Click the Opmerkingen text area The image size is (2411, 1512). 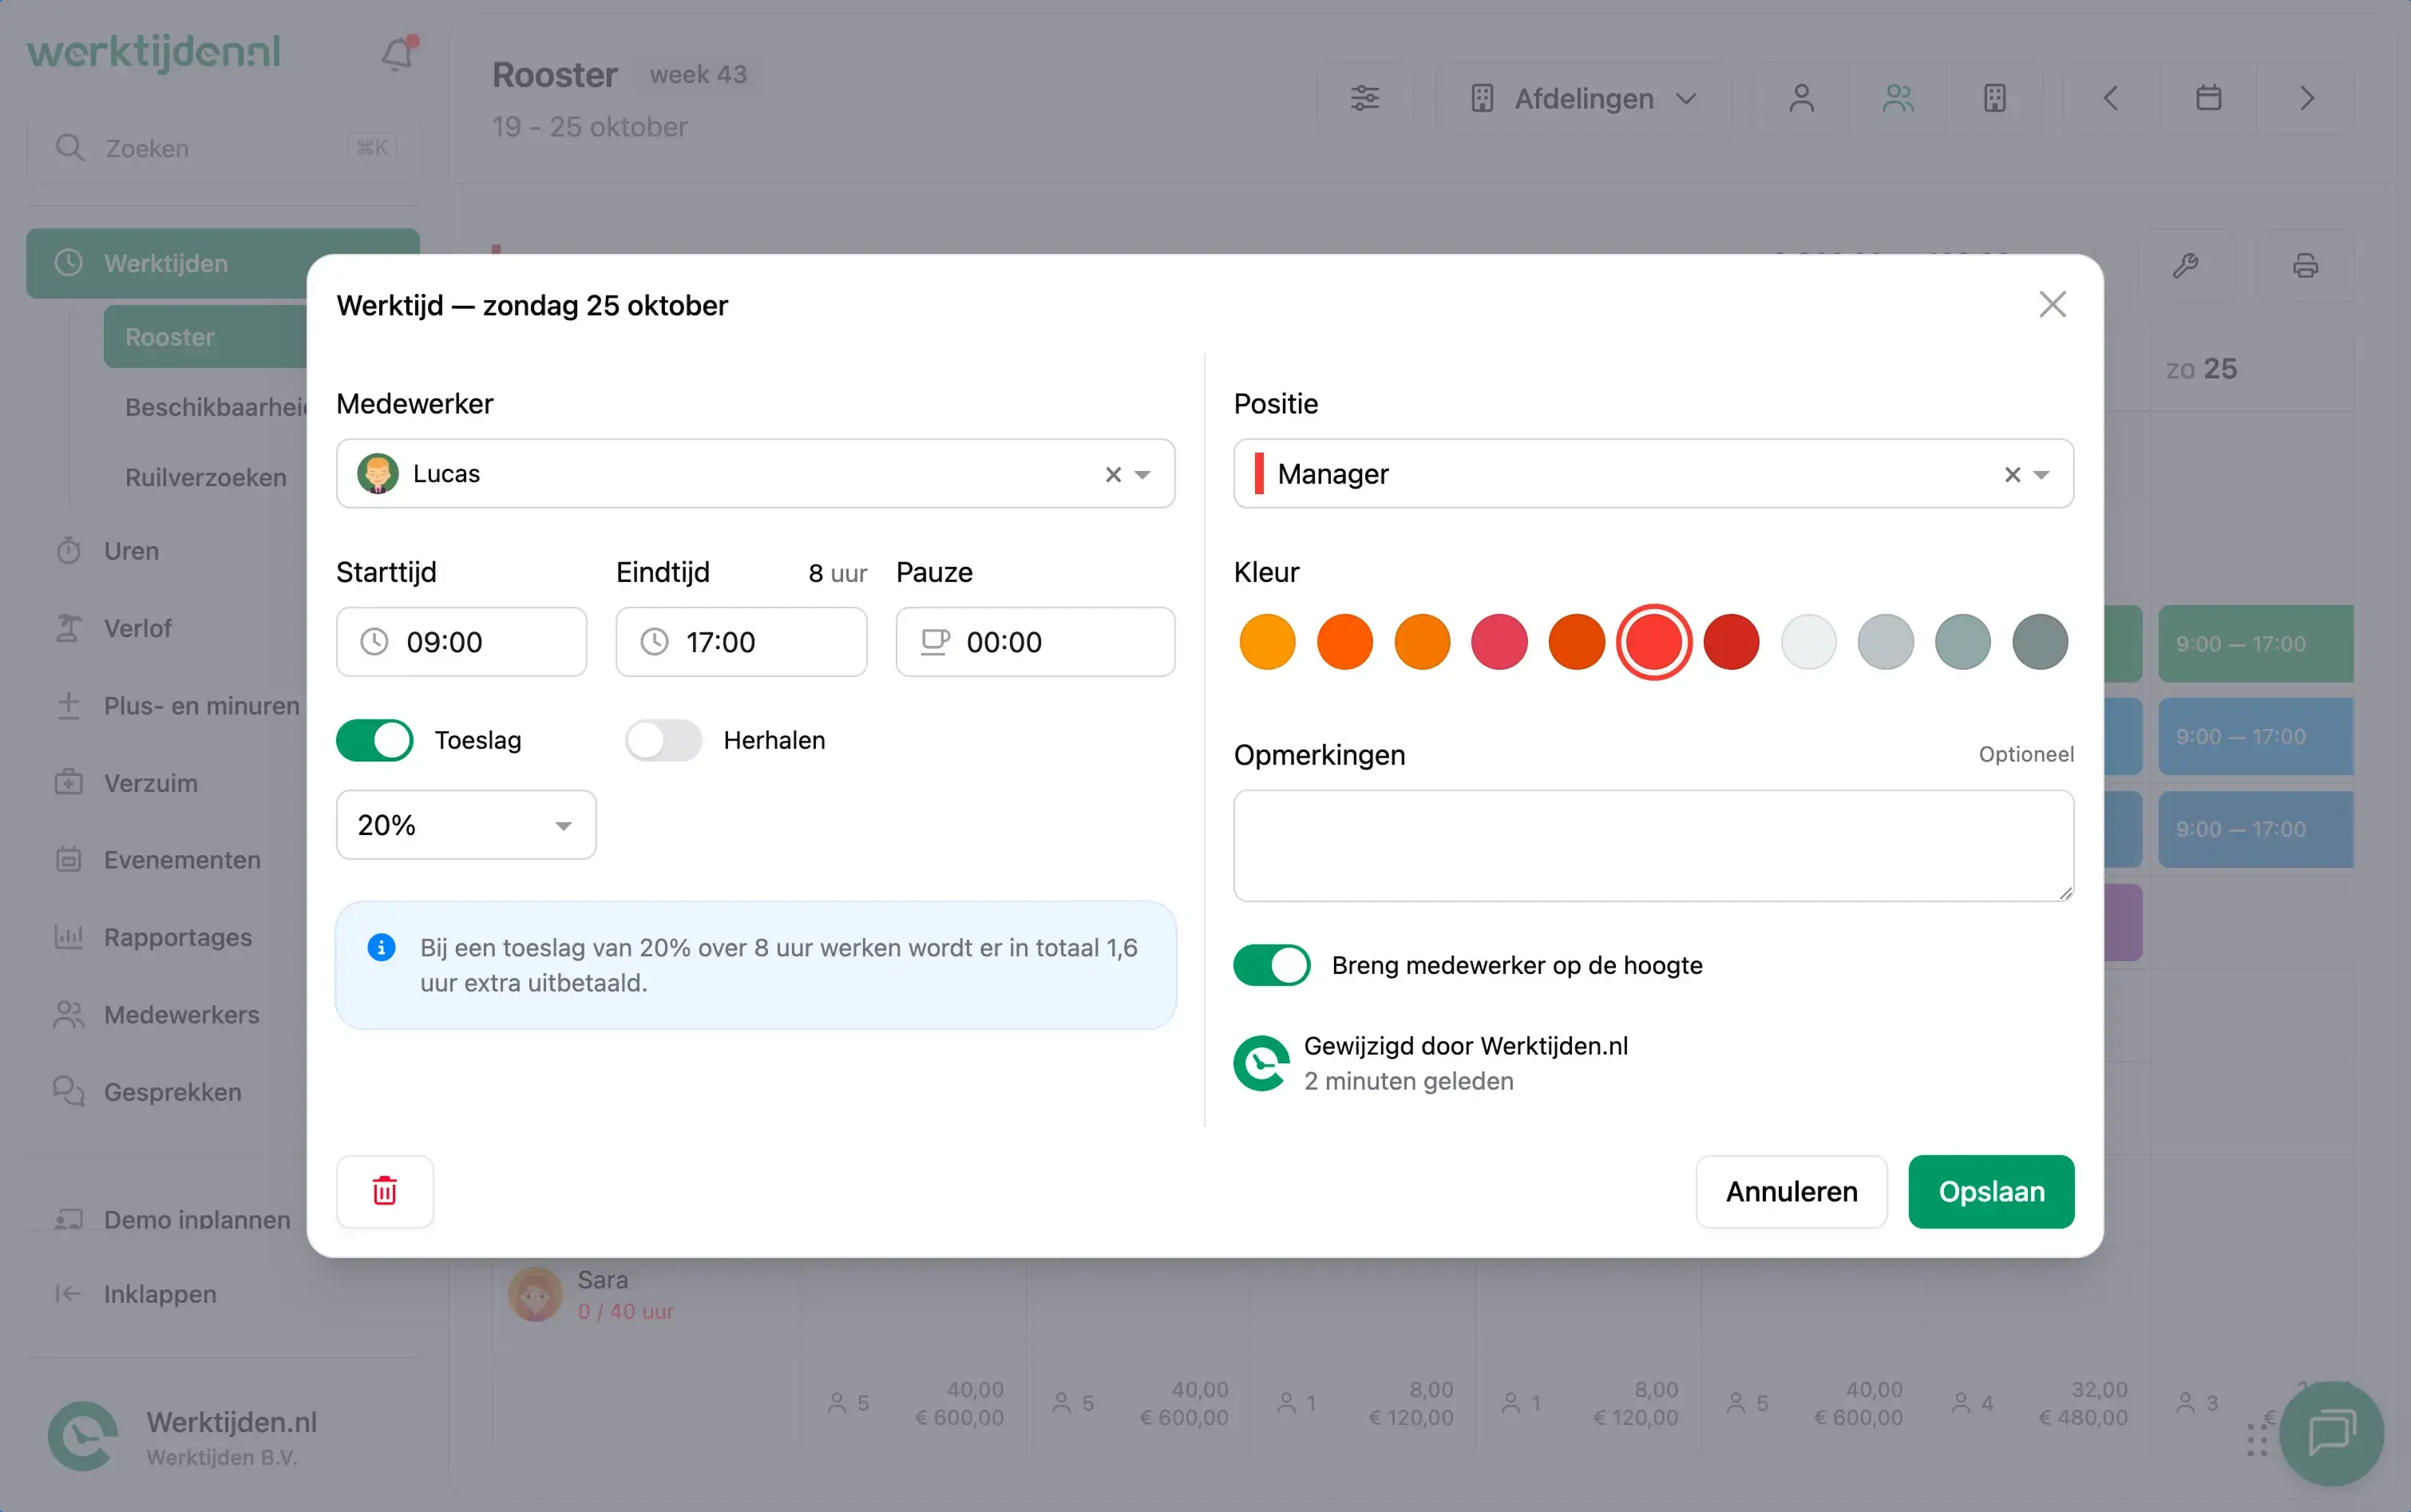tap(1653, 846)
